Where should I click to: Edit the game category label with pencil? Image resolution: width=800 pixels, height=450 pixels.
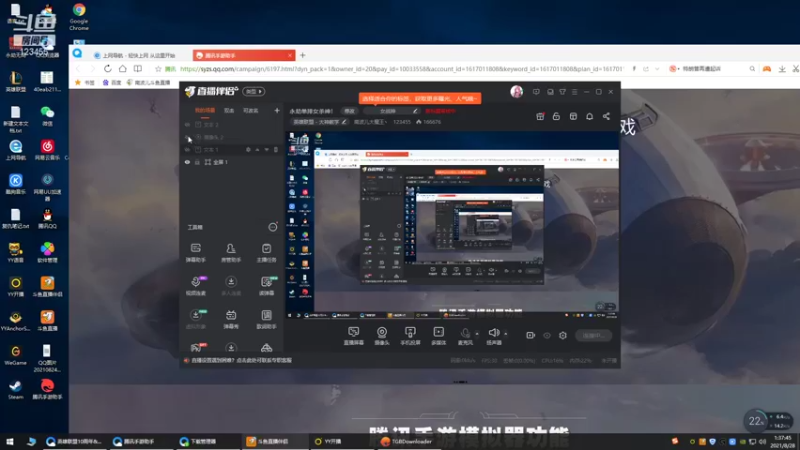[x=344, y=122]
